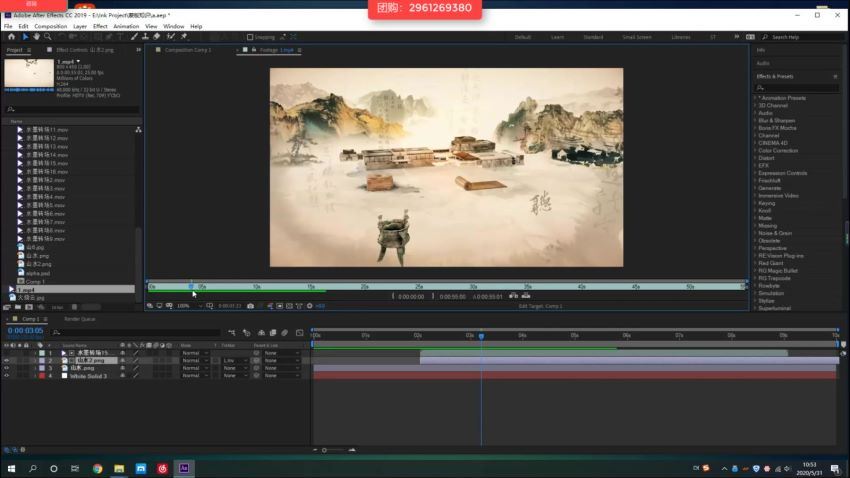Viewport: 850px width, 478px height.
Task: Open the viewer magnification 100% dropdown
Action: (x=190, y=306)
